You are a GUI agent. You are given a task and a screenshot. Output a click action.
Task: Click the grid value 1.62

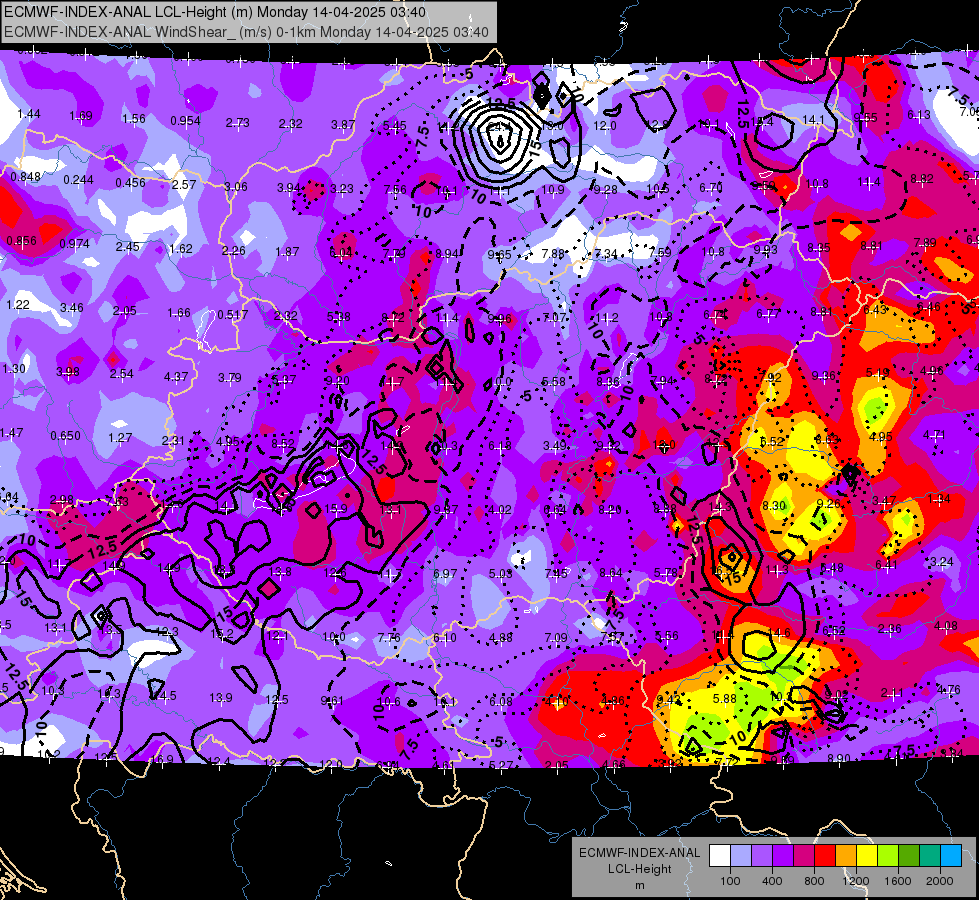pyautogui.click(x=180, y=249)
